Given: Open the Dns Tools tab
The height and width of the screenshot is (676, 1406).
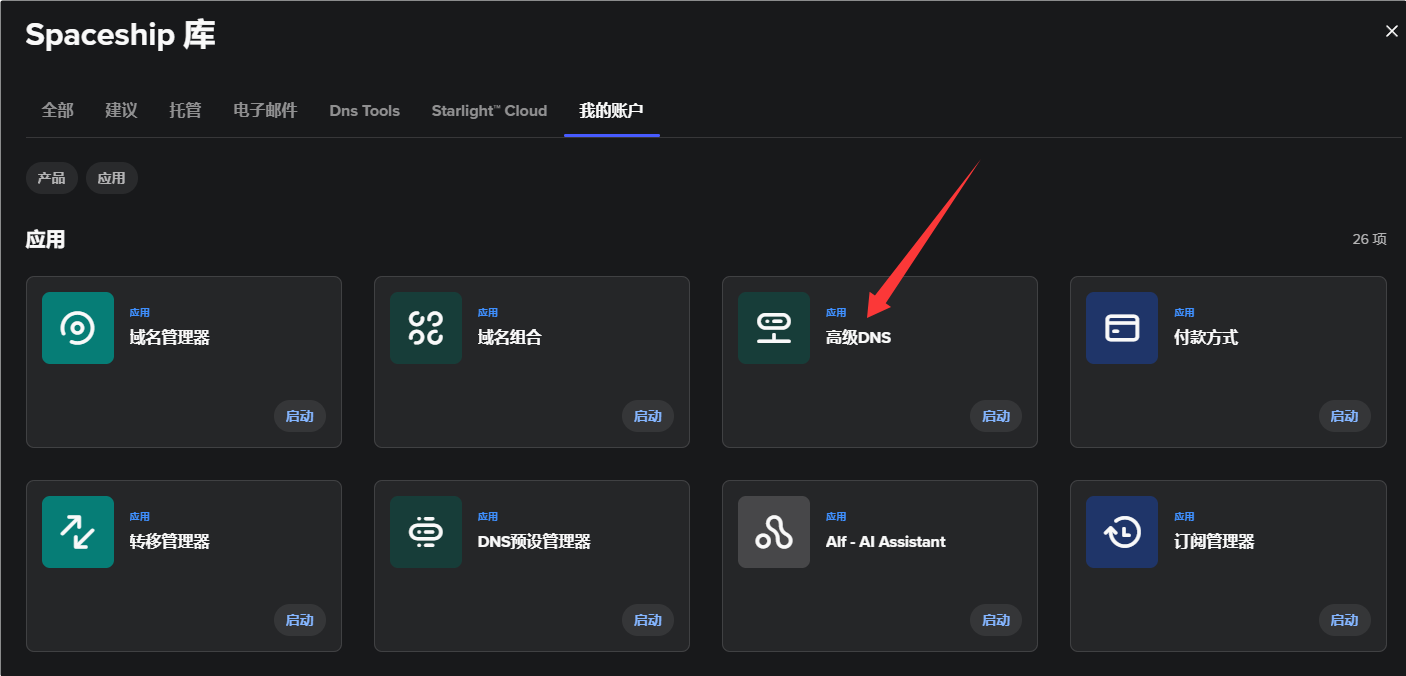Looking at the screenshot, I should point(364,111).
